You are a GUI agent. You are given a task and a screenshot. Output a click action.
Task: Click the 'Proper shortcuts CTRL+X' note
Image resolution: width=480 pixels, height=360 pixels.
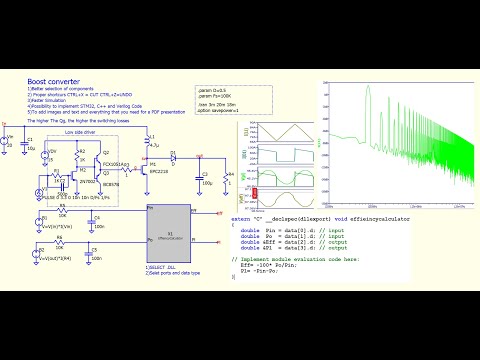click(x=80, y=95)
